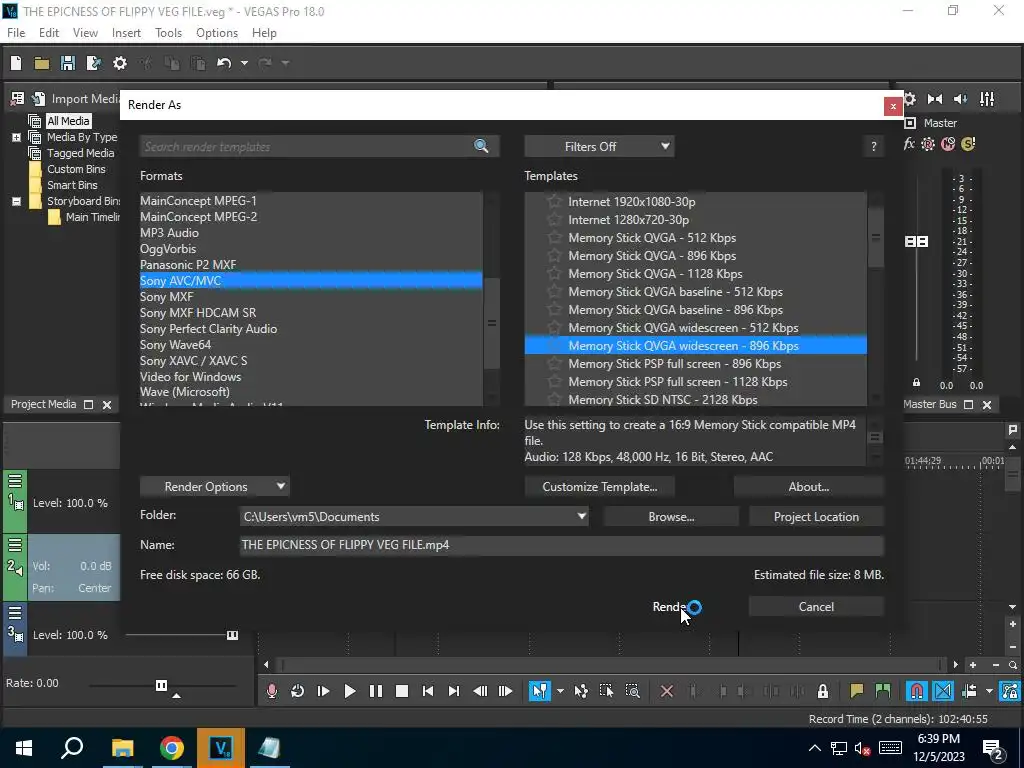The height and width of the screenshot is (768, 1024).
Task: Click the Record microphone button
Action: (x=272, y=691)
